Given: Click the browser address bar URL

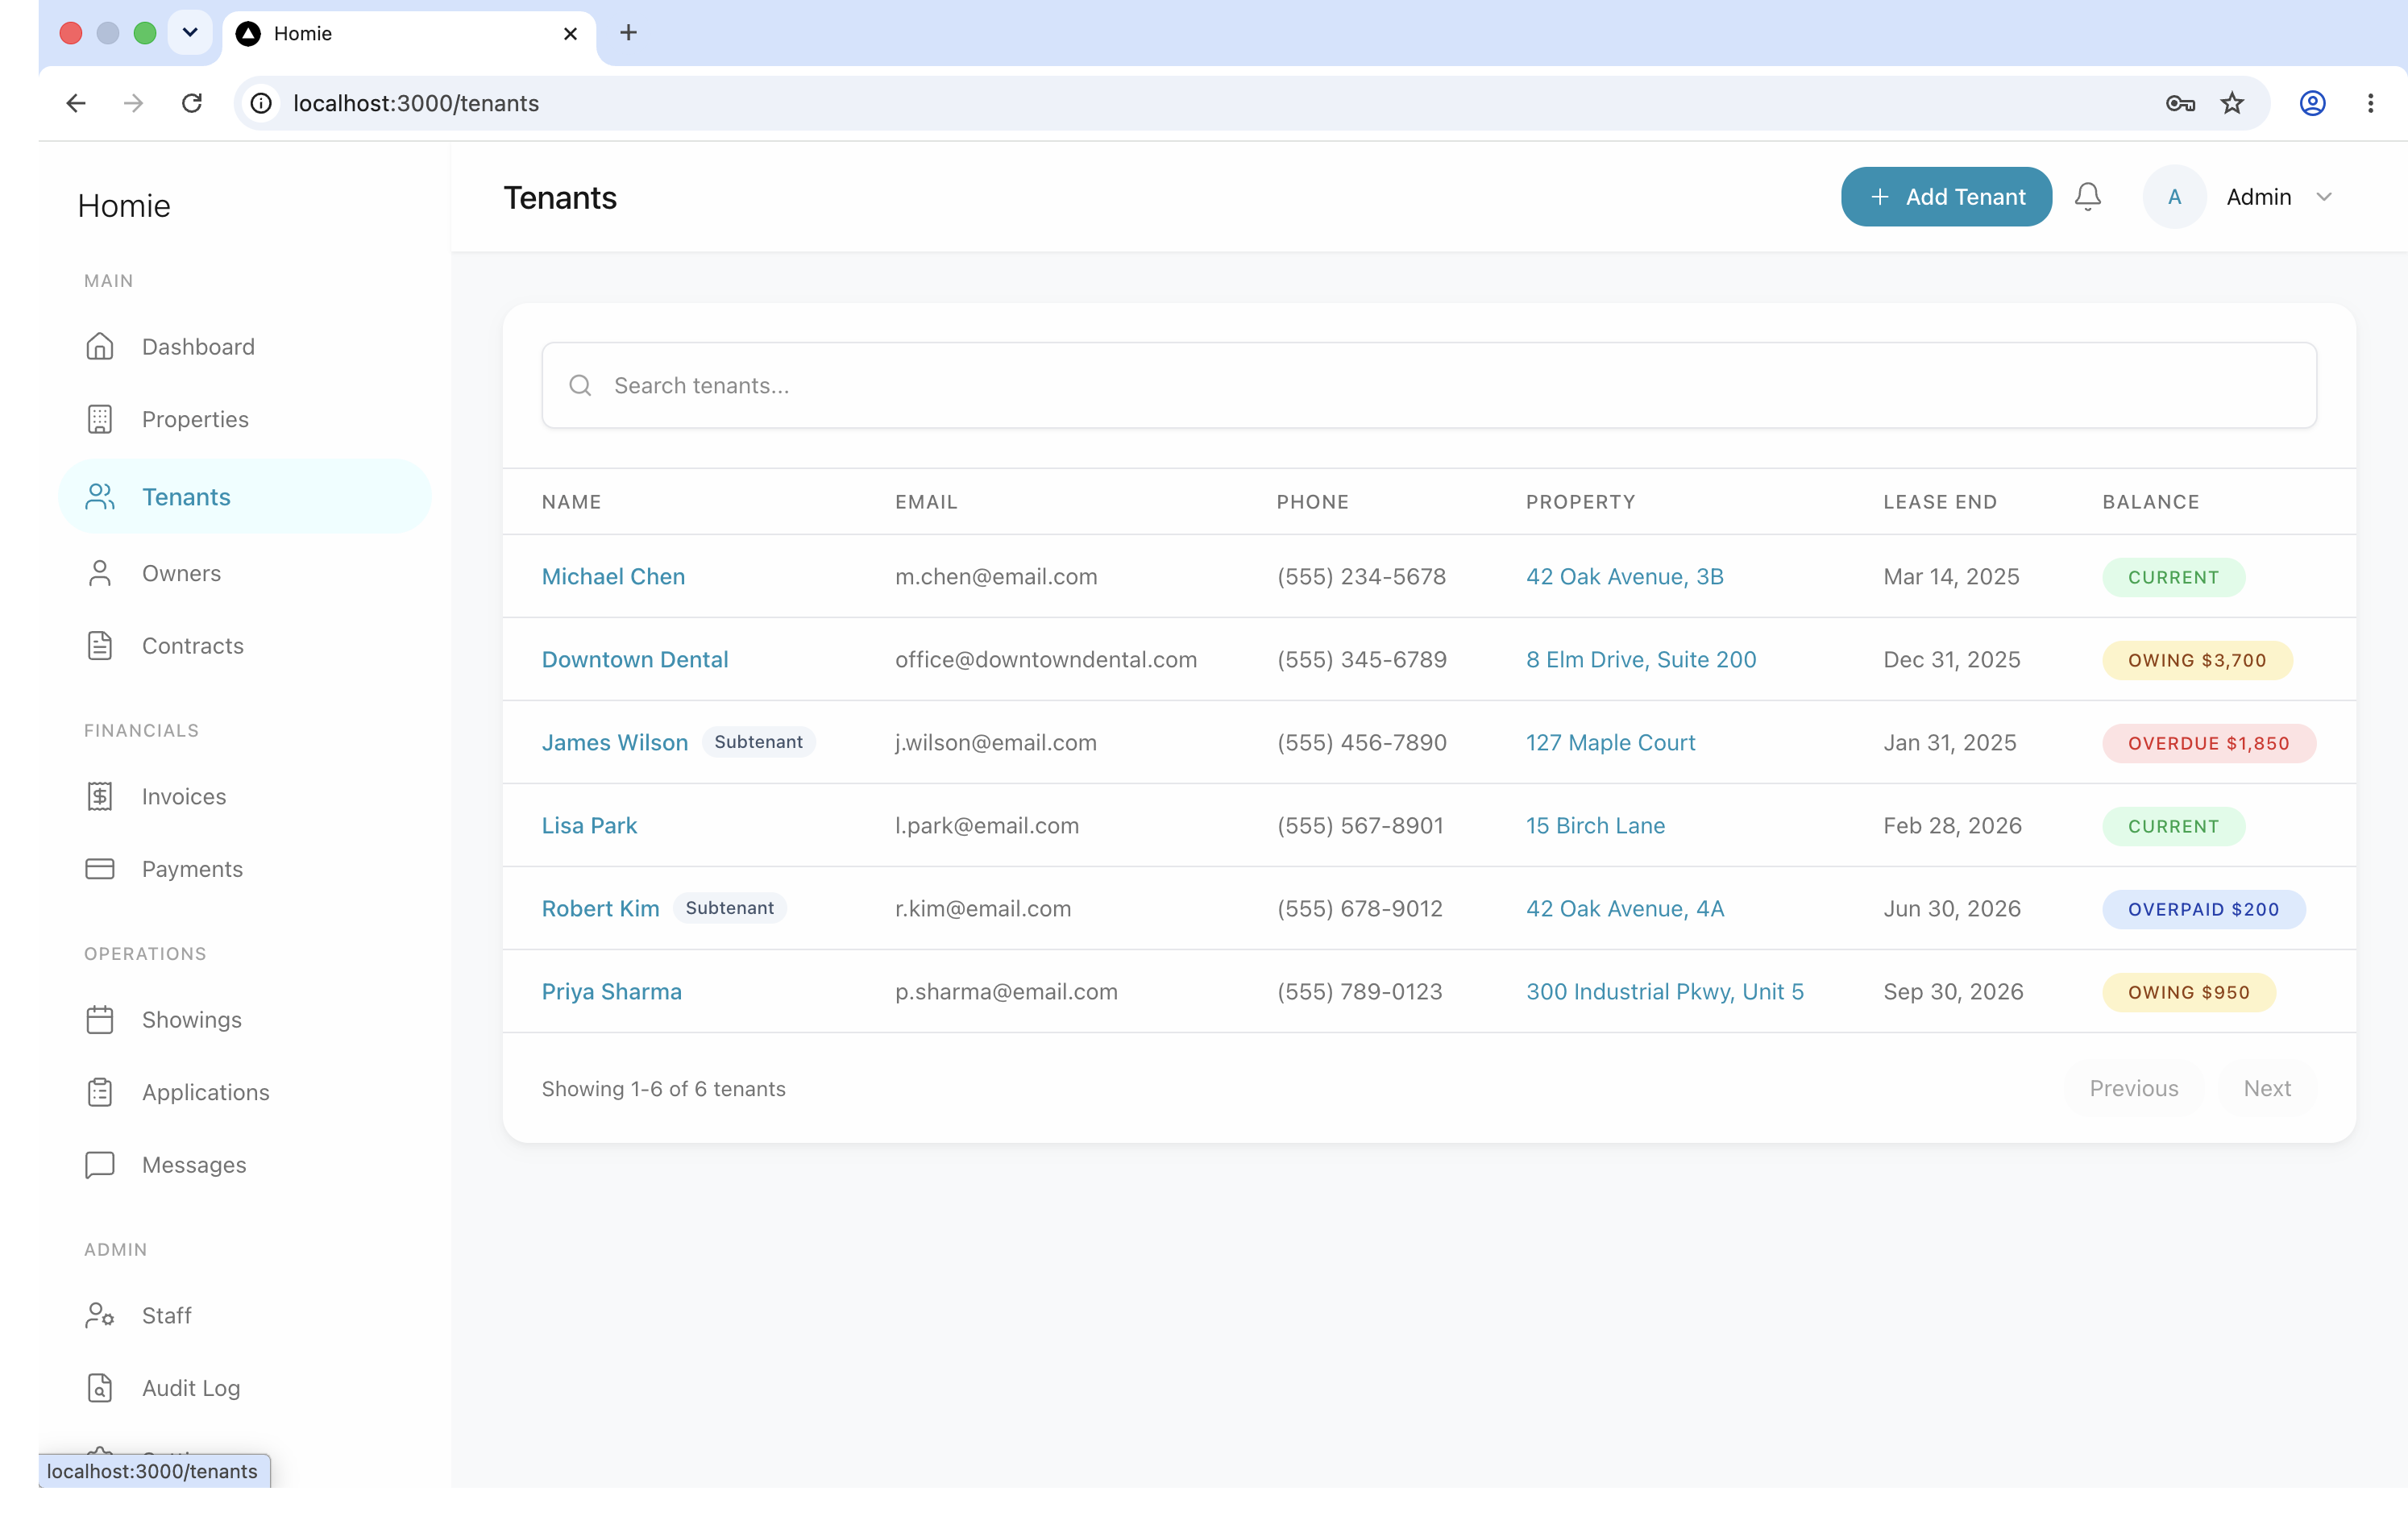Looking at the screenshot, I should (x=416, y=103).
